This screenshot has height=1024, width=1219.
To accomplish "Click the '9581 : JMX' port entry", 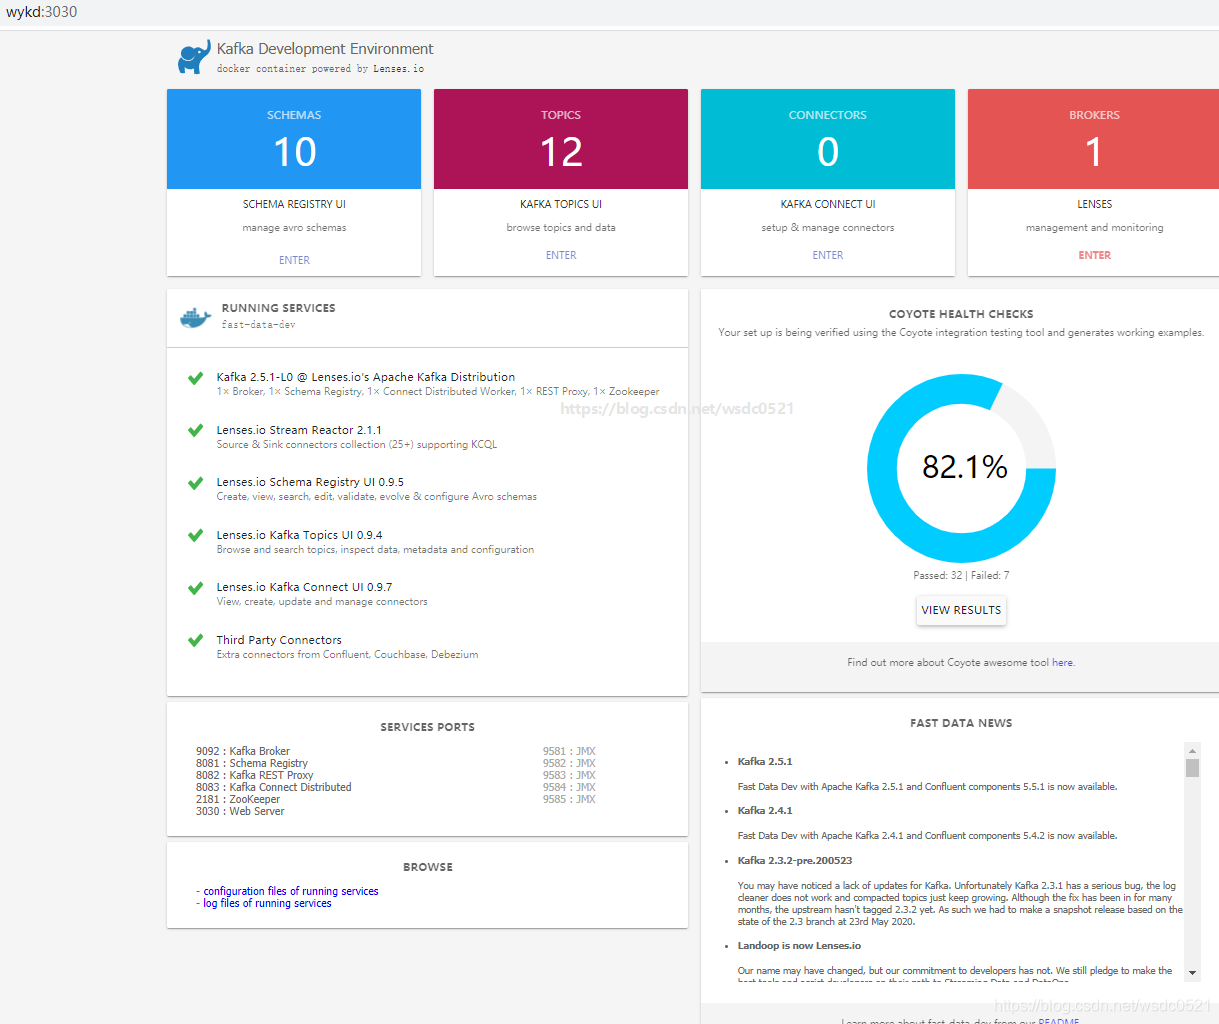I will (x=569, y=751).
